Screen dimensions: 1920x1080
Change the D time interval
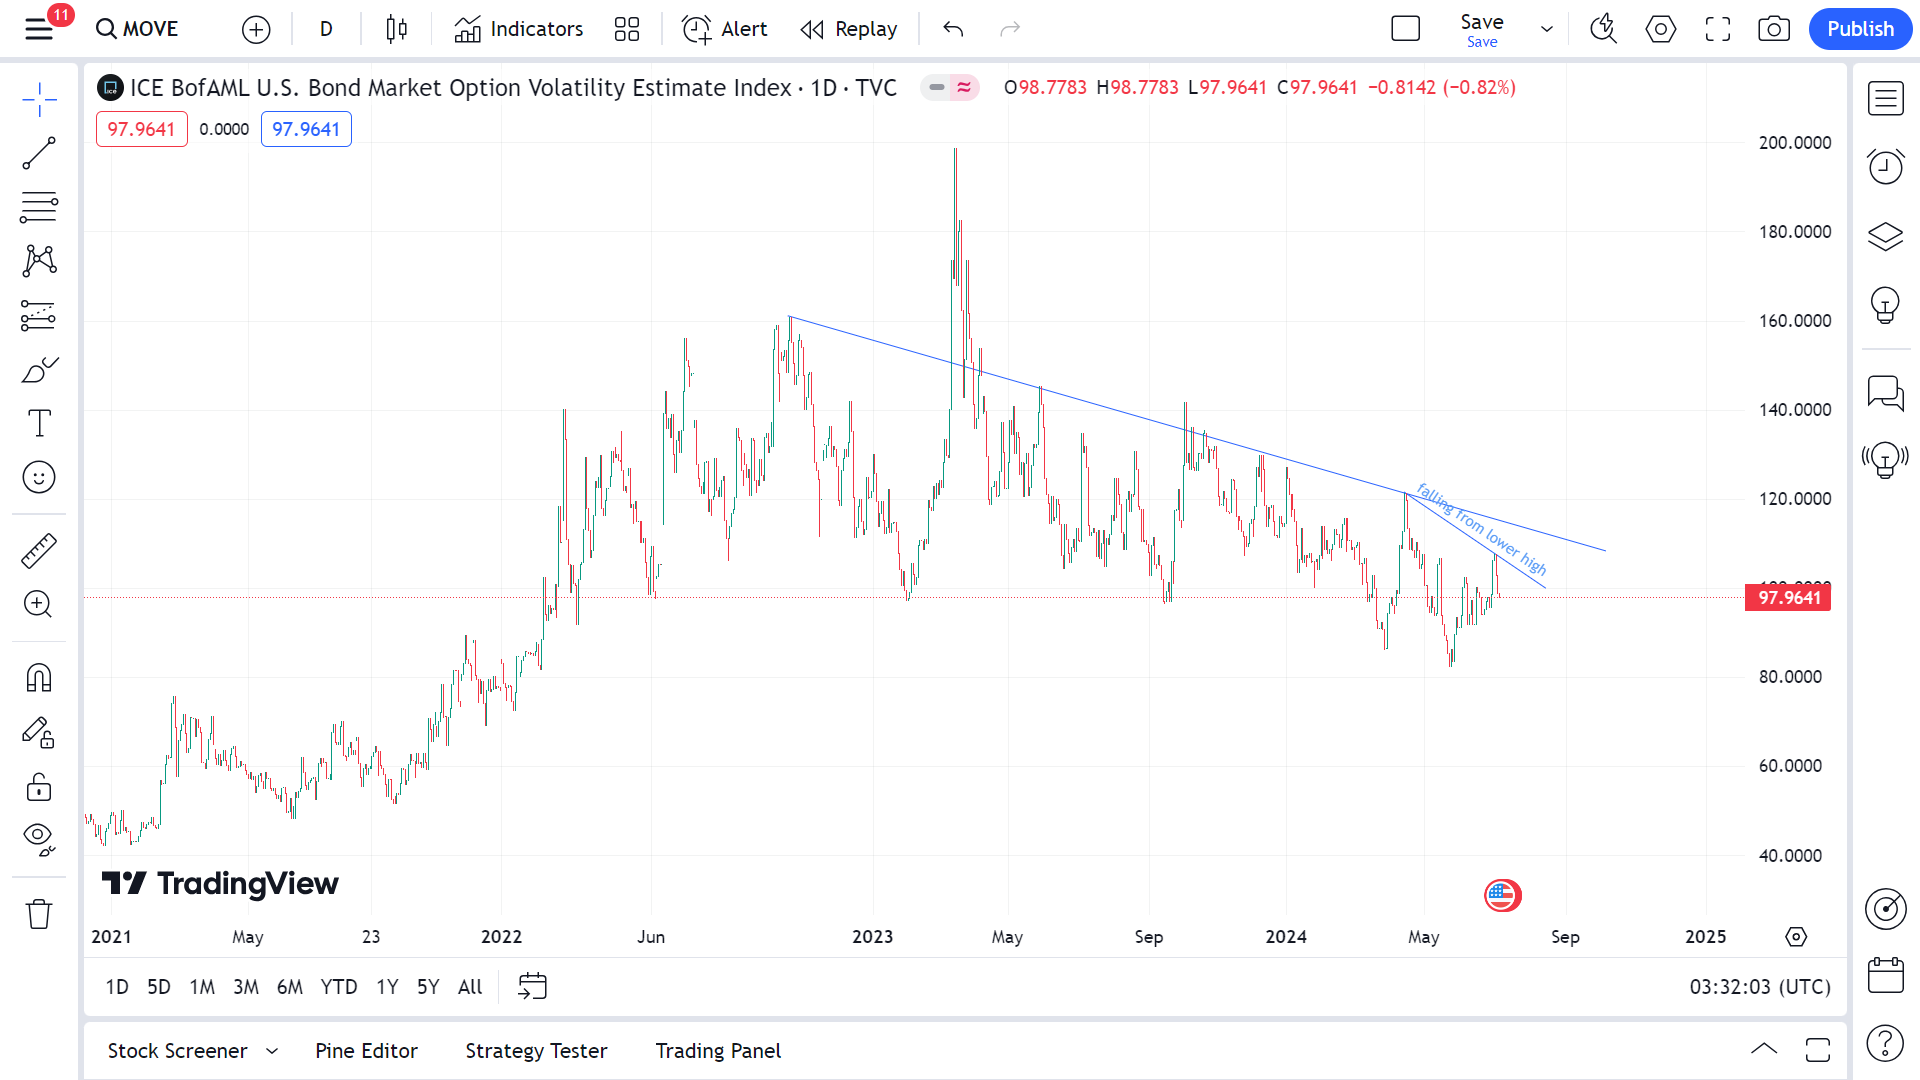click(x=326, y=29)
